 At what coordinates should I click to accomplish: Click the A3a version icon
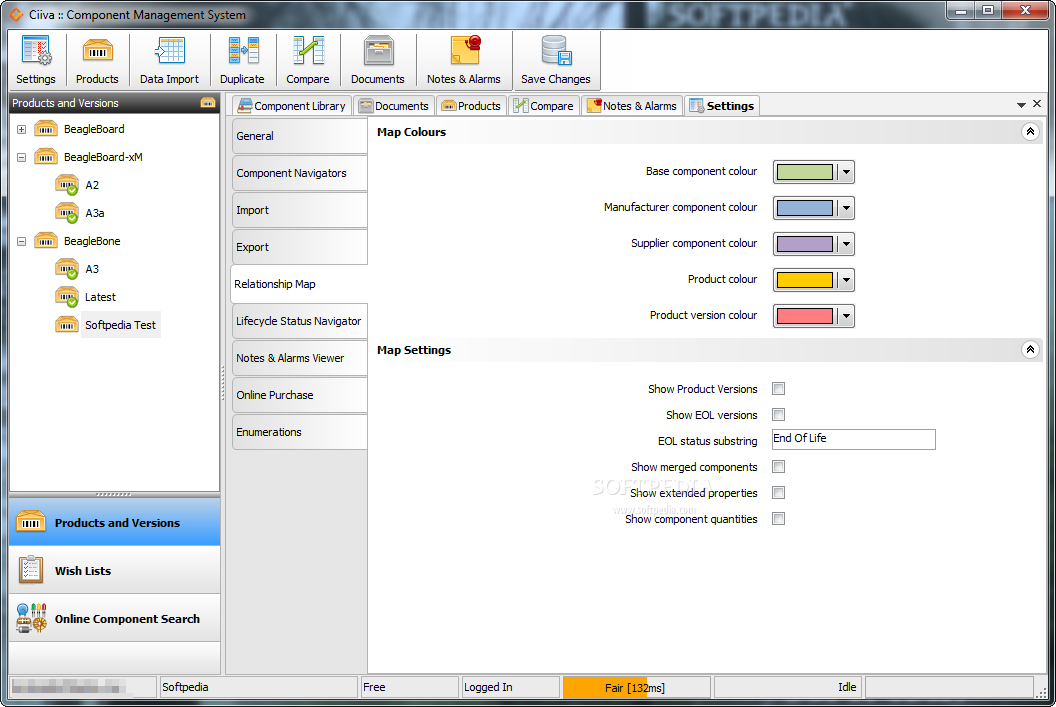pyautogui.click(x=67, y=213)
